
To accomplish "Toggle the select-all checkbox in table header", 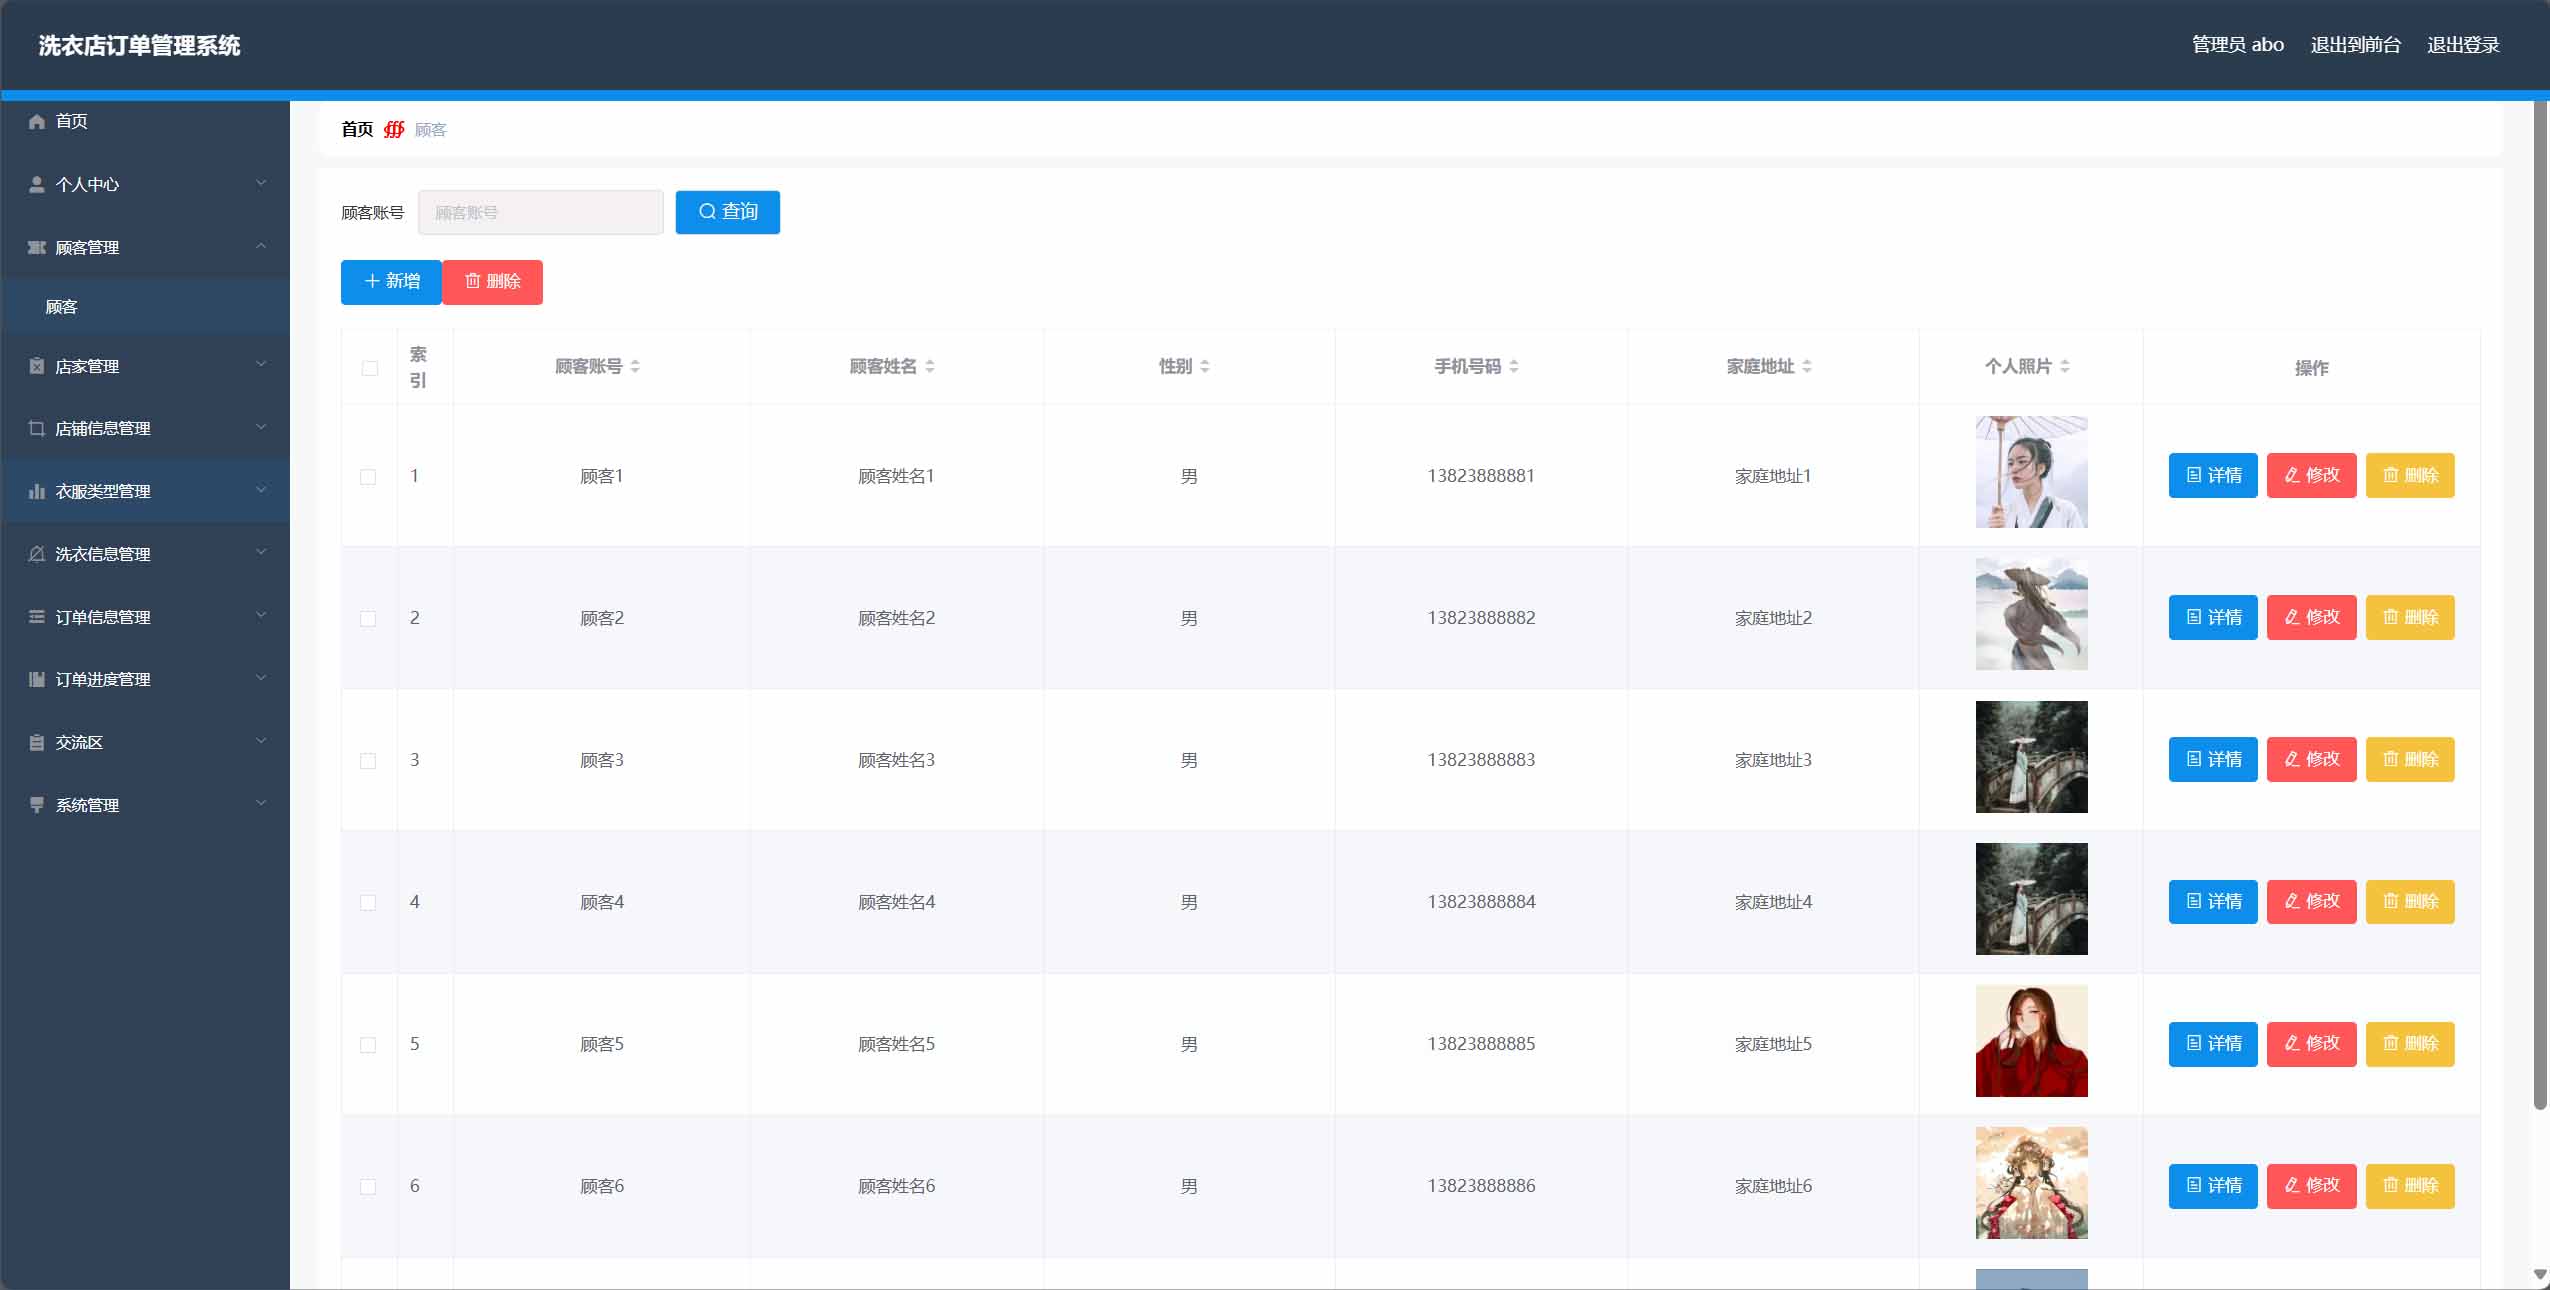I will (370, 368).
